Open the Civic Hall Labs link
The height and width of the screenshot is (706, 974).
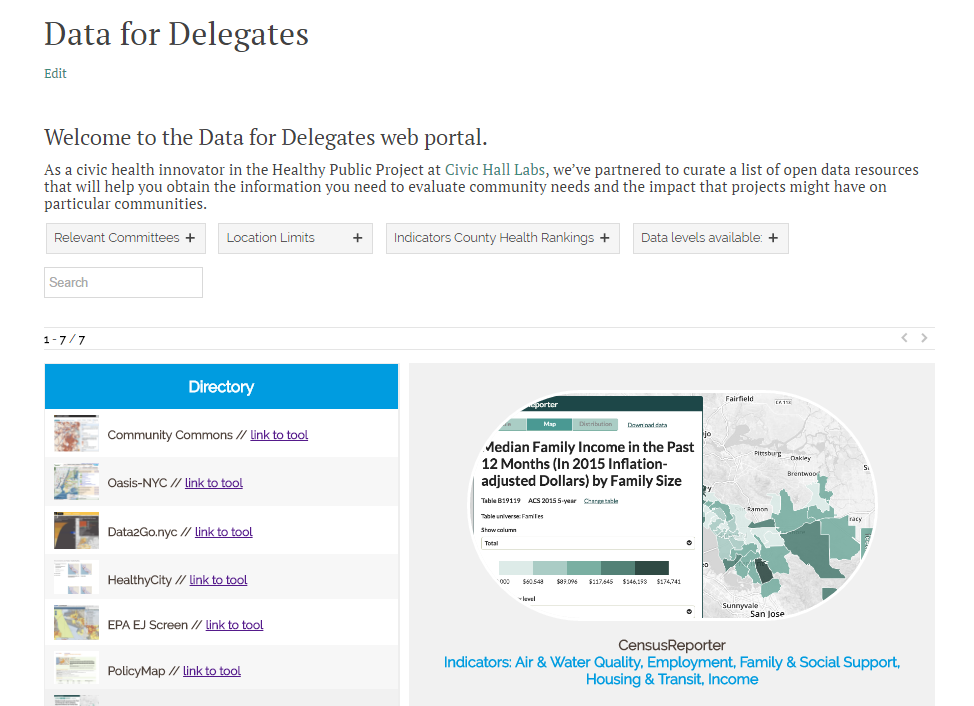tap(495, 170)
